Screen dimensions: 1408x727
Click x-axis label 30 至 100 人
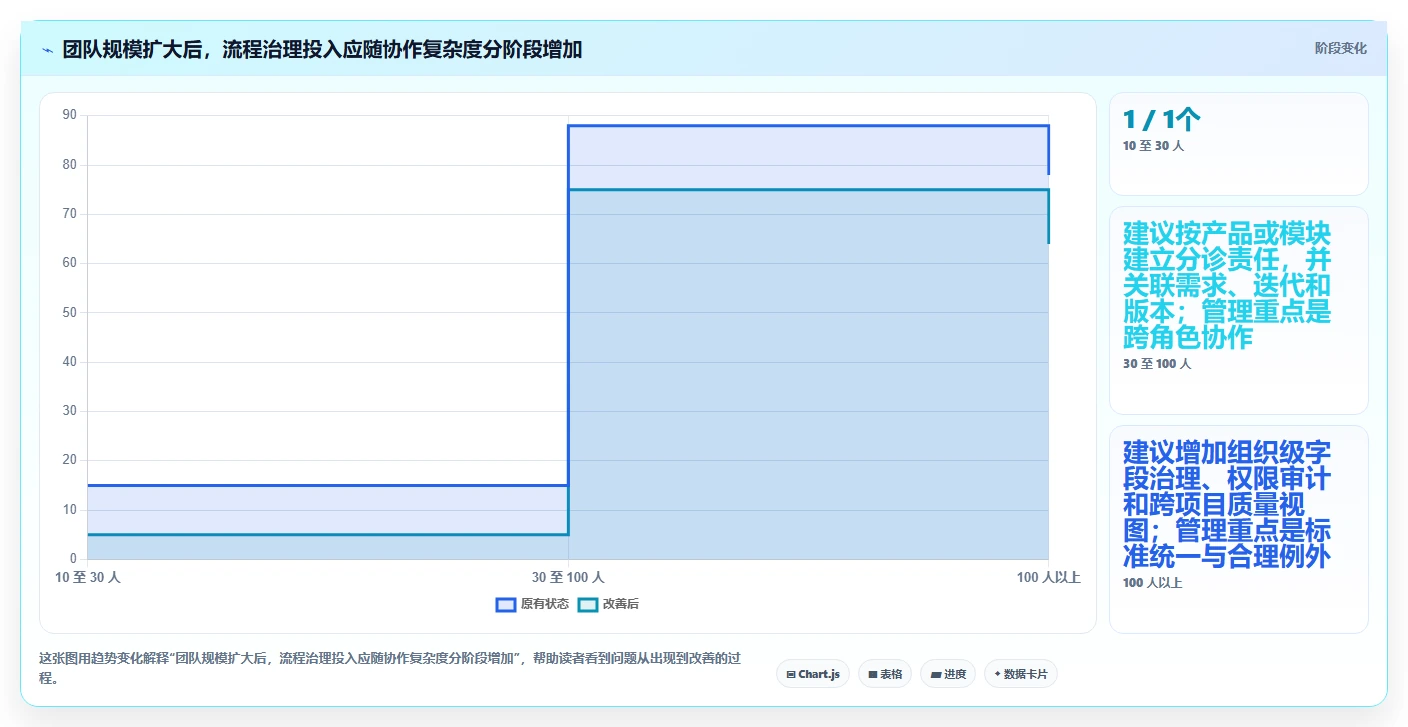tap(568, 577)
